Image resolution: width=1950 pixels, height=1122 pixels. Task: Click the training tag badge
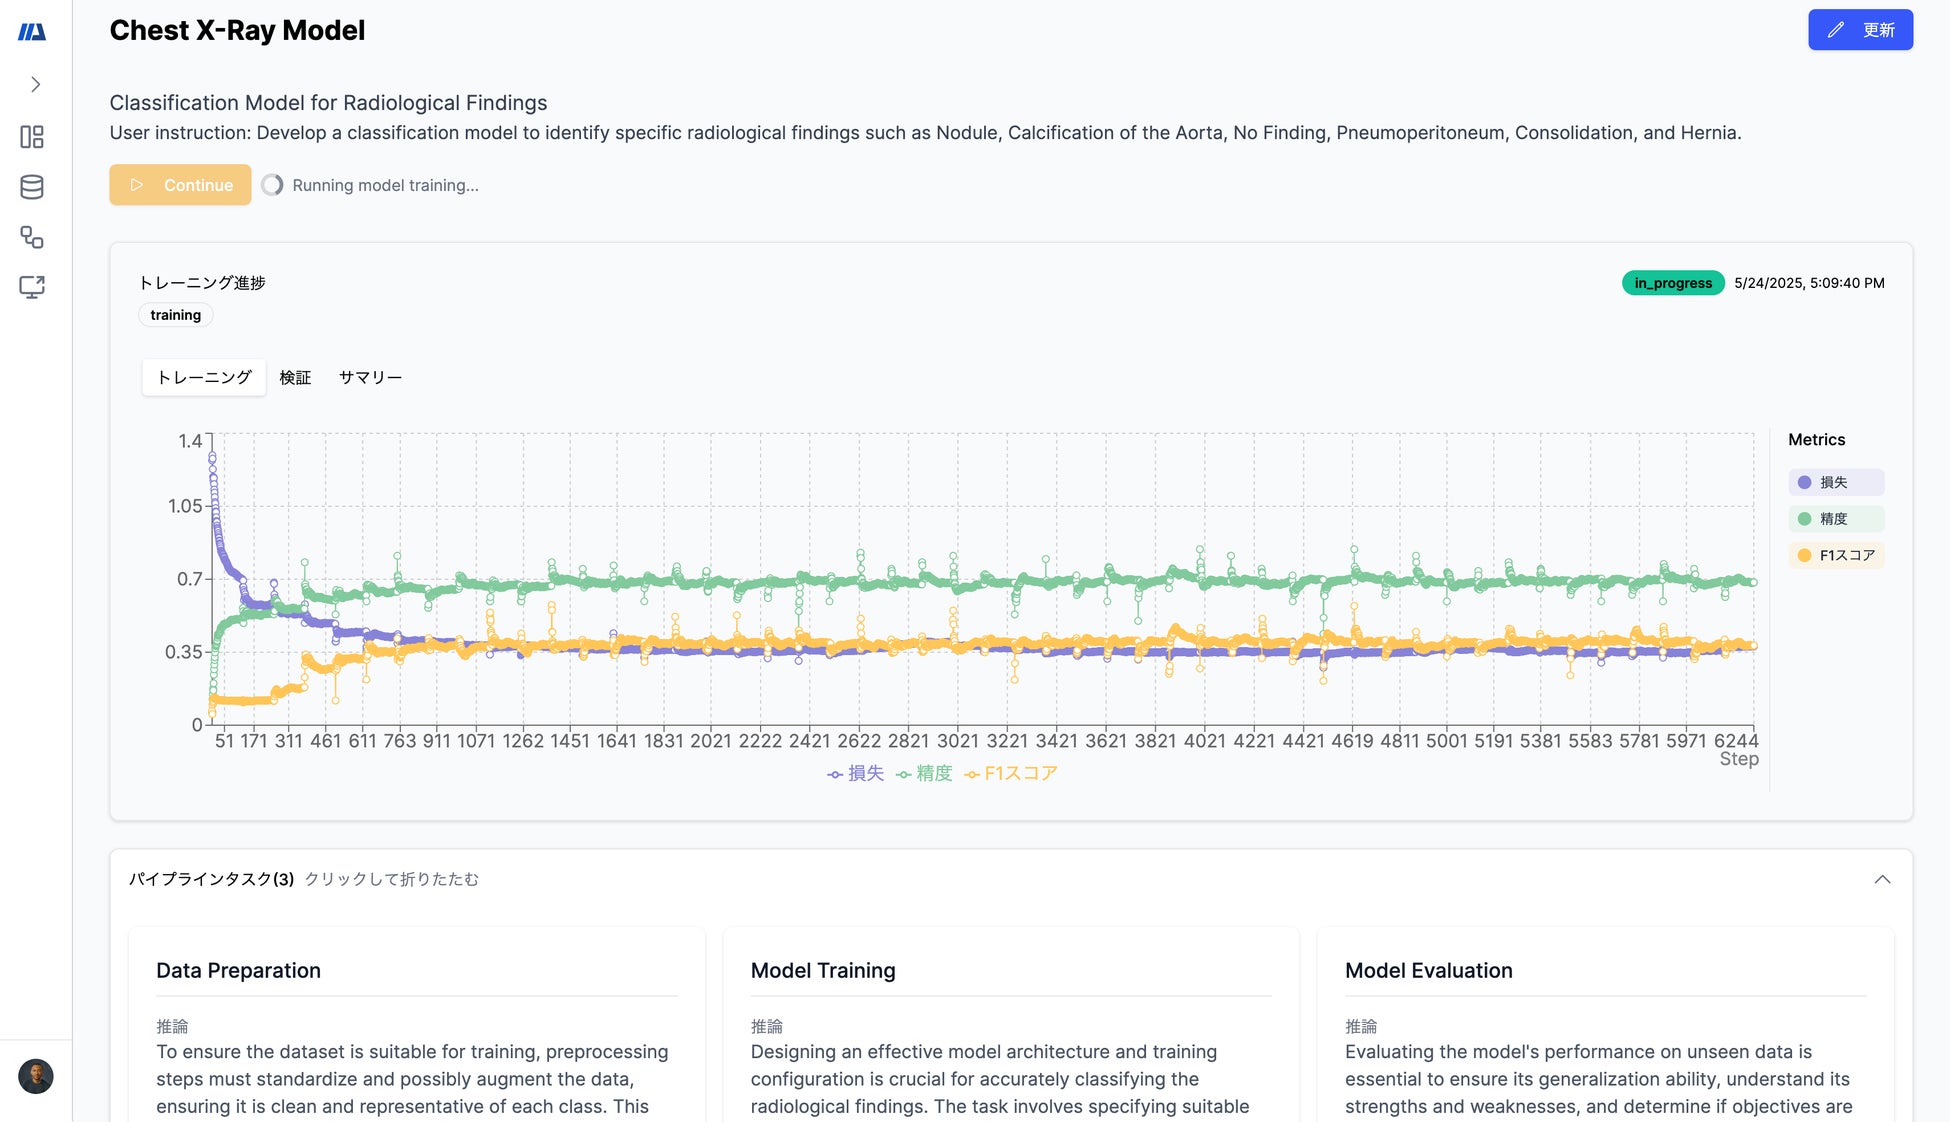[x=176, y=315]
